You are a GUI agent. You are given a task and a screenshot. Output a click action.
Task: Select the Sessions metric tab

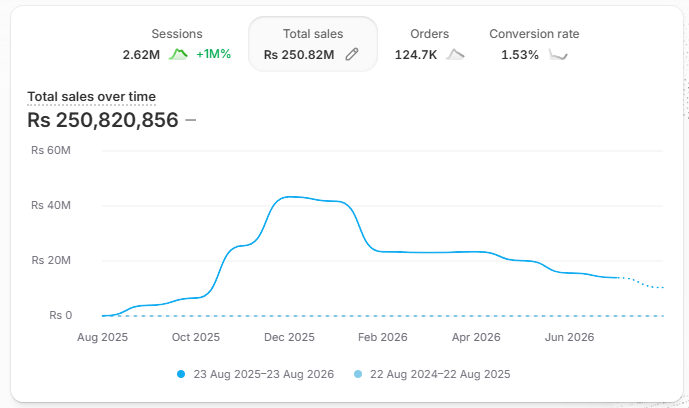(x=177, y=44)
